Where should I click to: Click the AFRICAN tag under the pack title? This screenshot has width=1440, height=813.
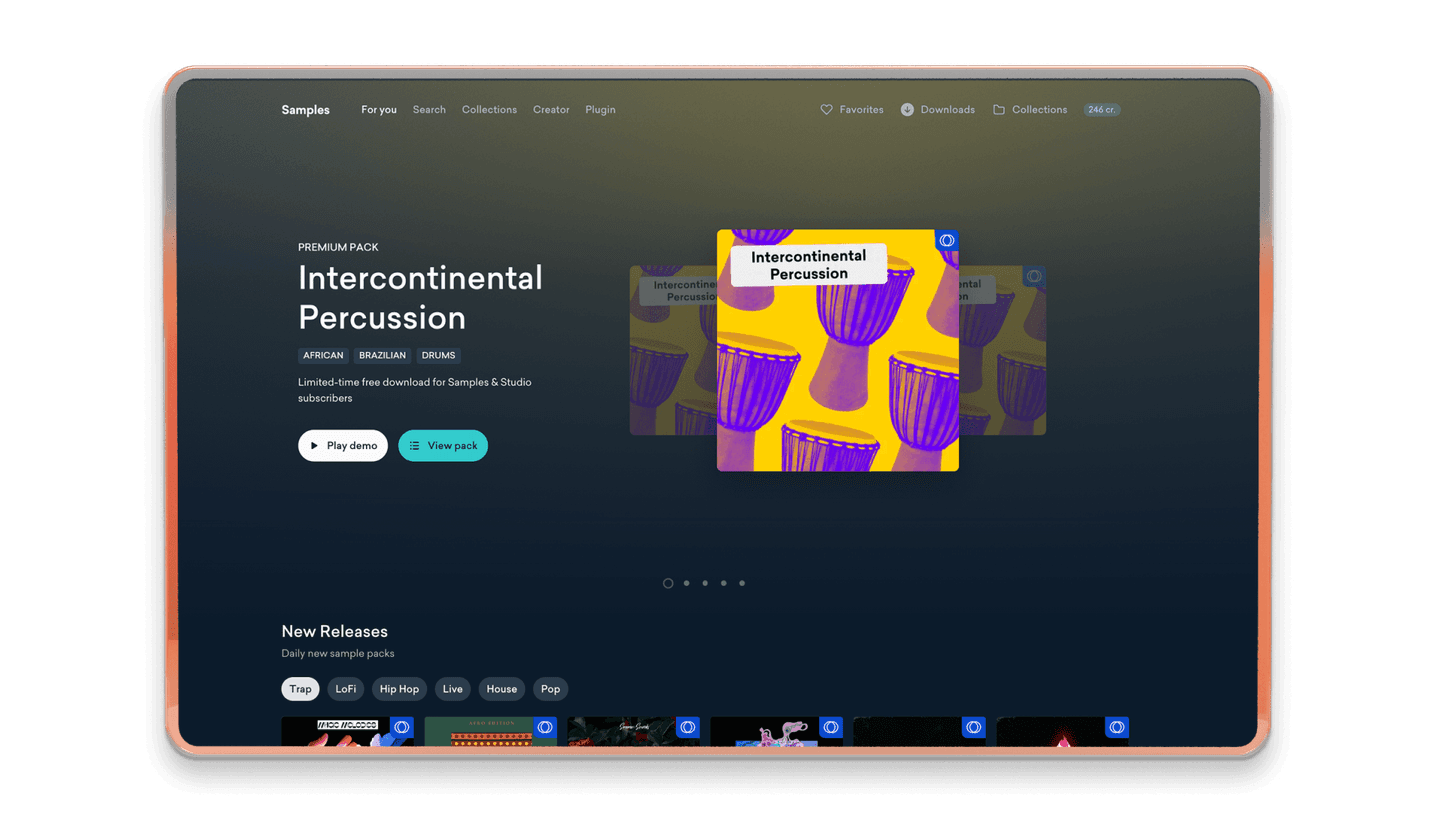point(322,355)
